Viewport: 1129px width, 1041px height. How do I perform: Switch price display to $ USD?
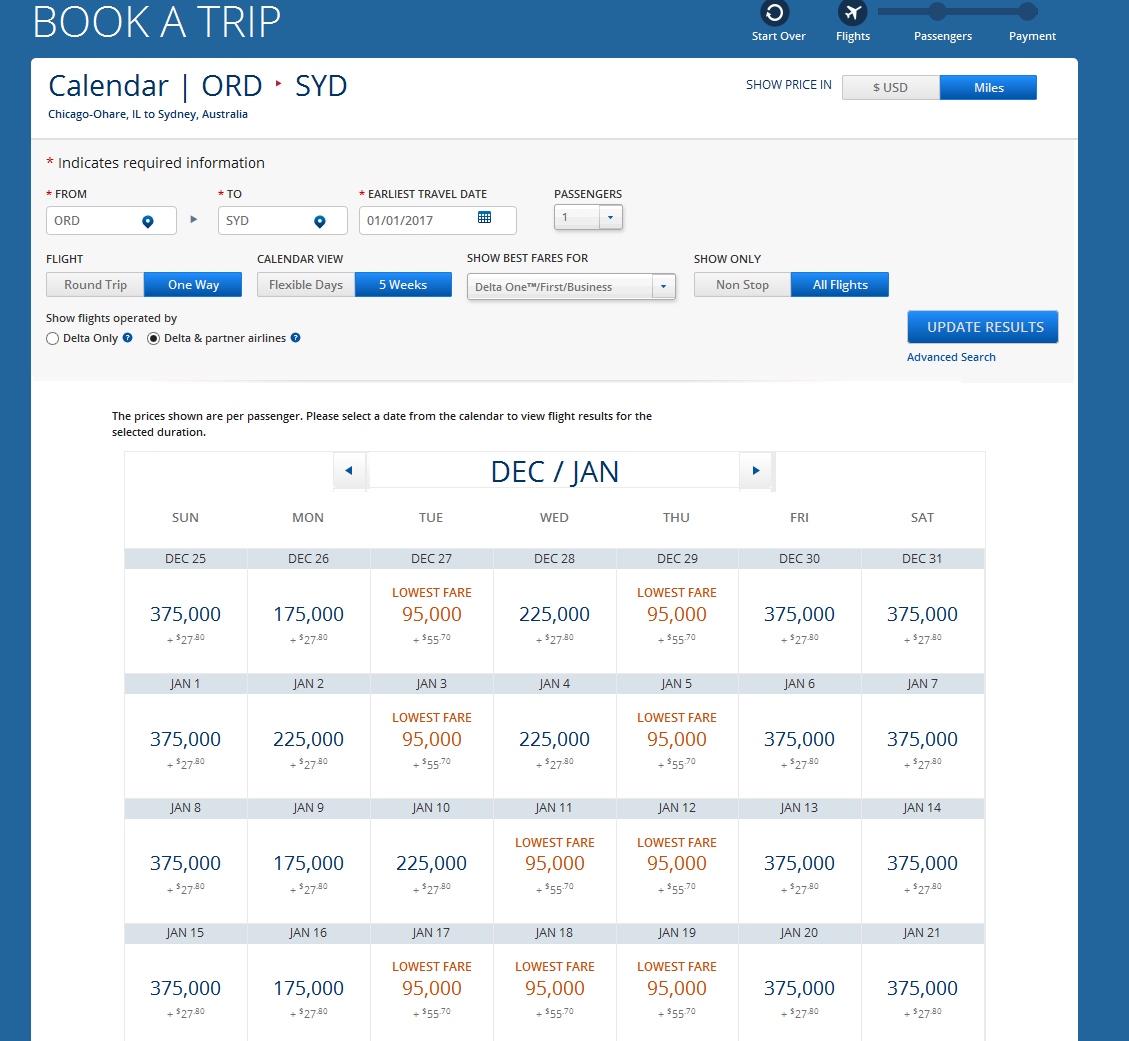pos(890,88)
